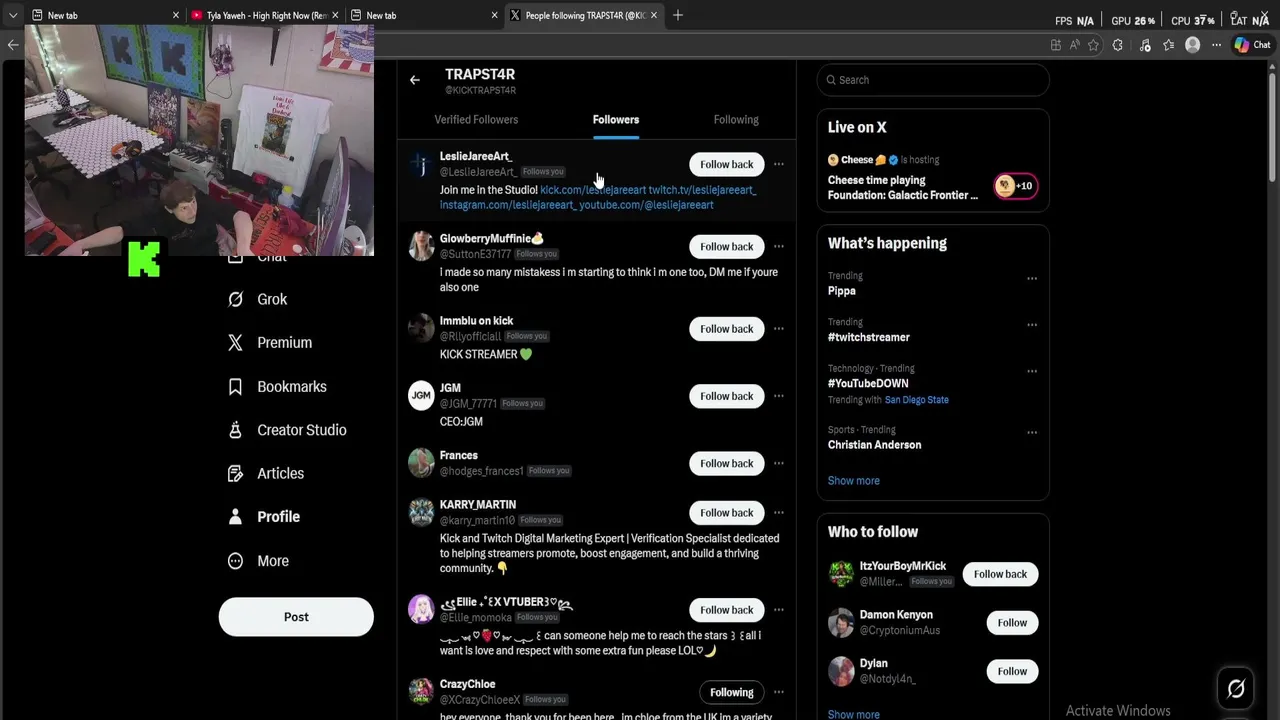The image size is (1280, 720).
Task: Open the browser extensions puzzle icon
Action: (x=1118, y=45)
